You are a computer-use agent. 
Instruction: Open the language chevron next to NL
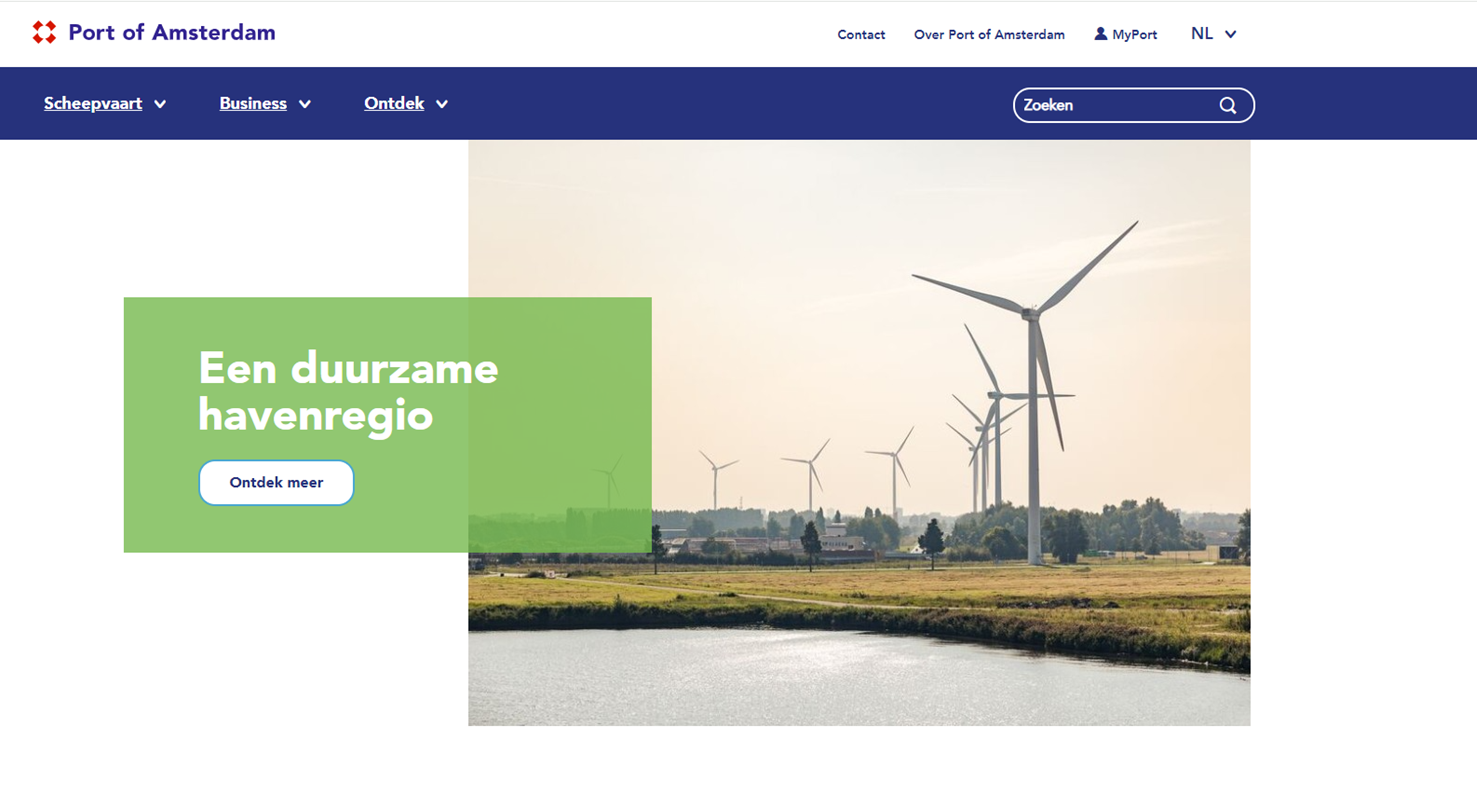coord(1231,34)
